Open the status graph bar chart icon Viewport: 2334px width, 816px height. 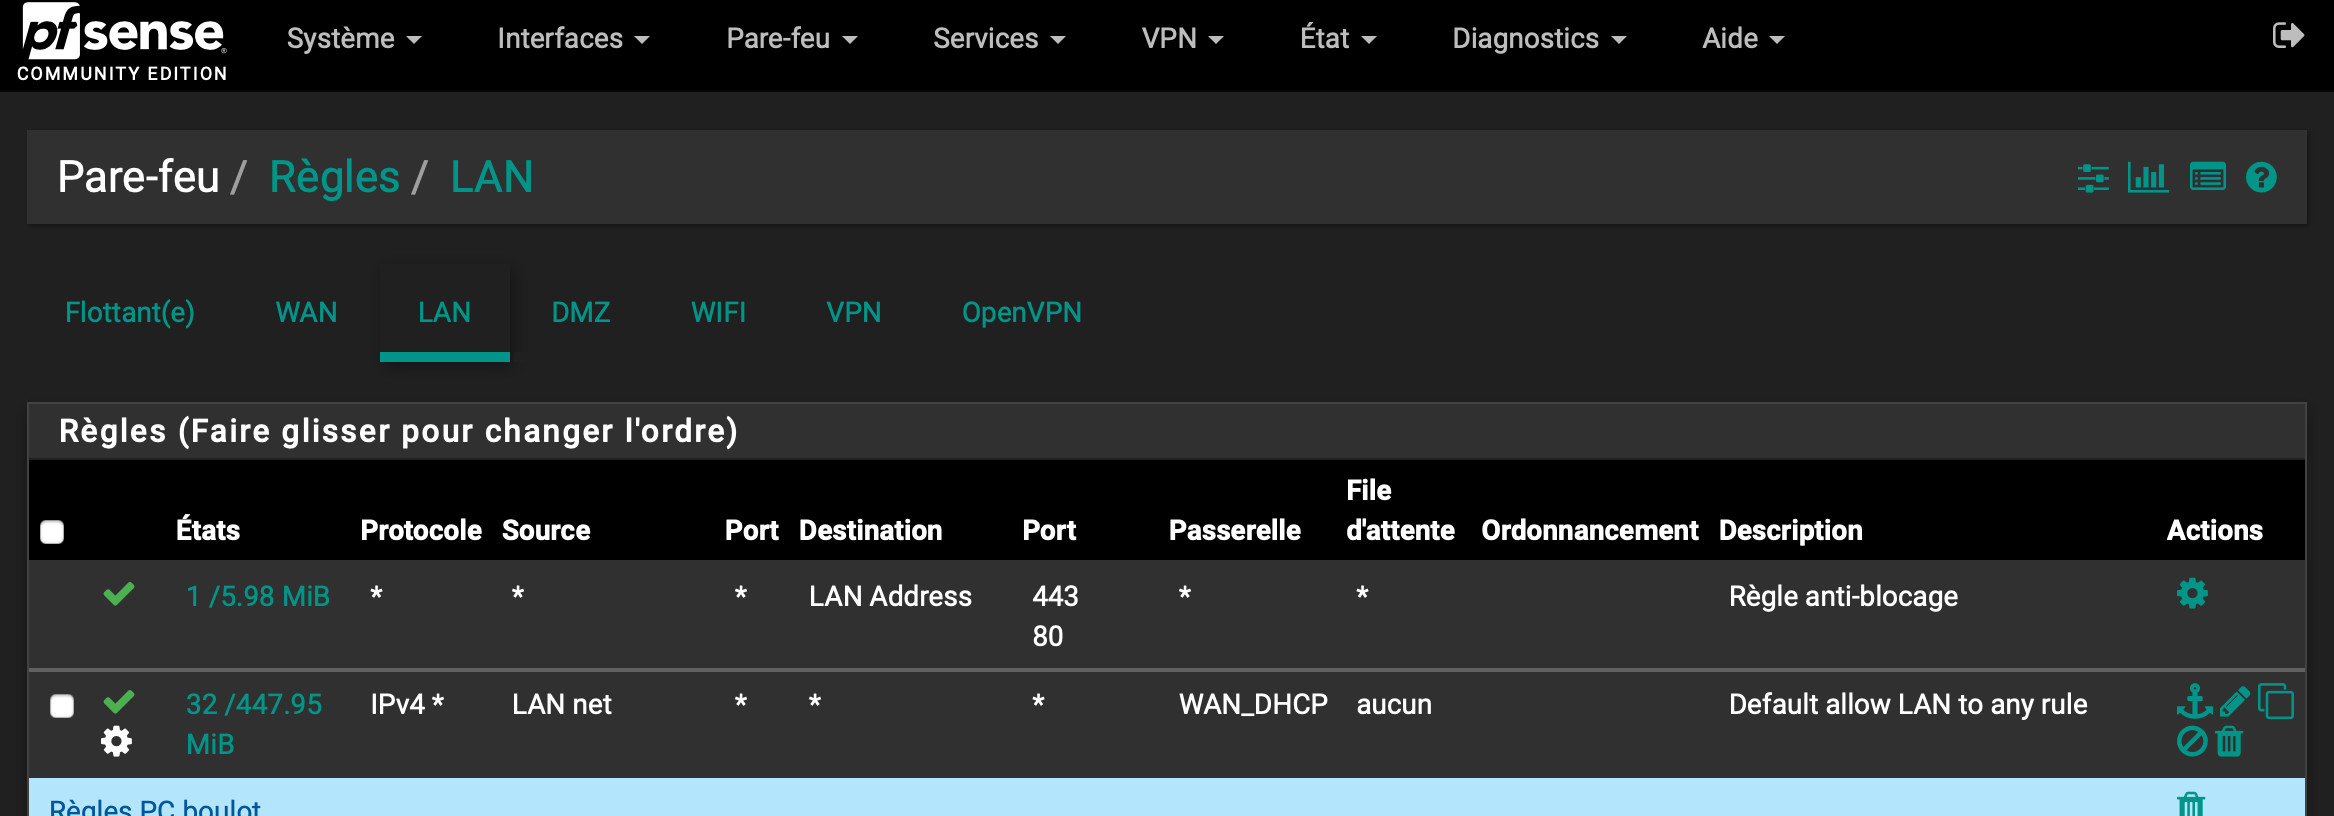[x=2148, y=178]
